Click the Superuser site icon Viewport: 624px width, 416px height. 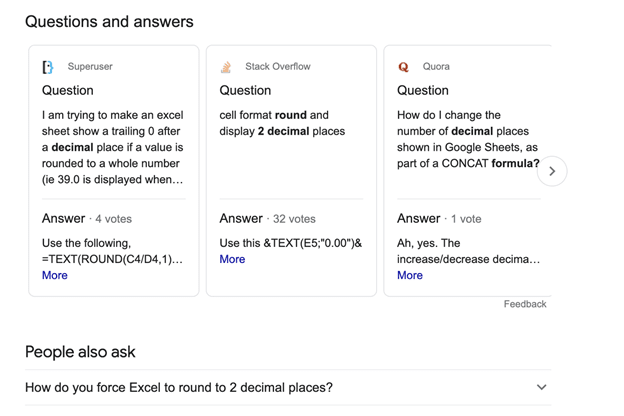pyautogui.click(x=48, y=67)
